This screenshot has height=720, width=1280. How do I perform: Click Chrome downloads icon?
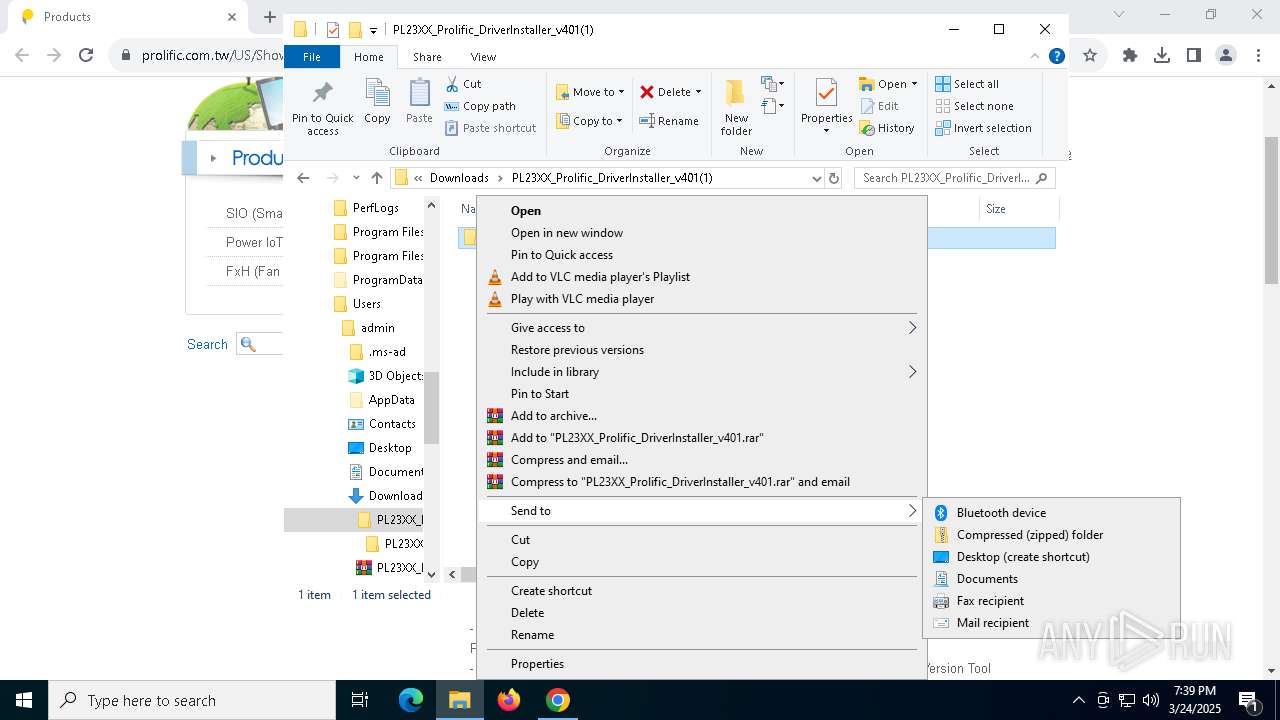pos(1161,55)
